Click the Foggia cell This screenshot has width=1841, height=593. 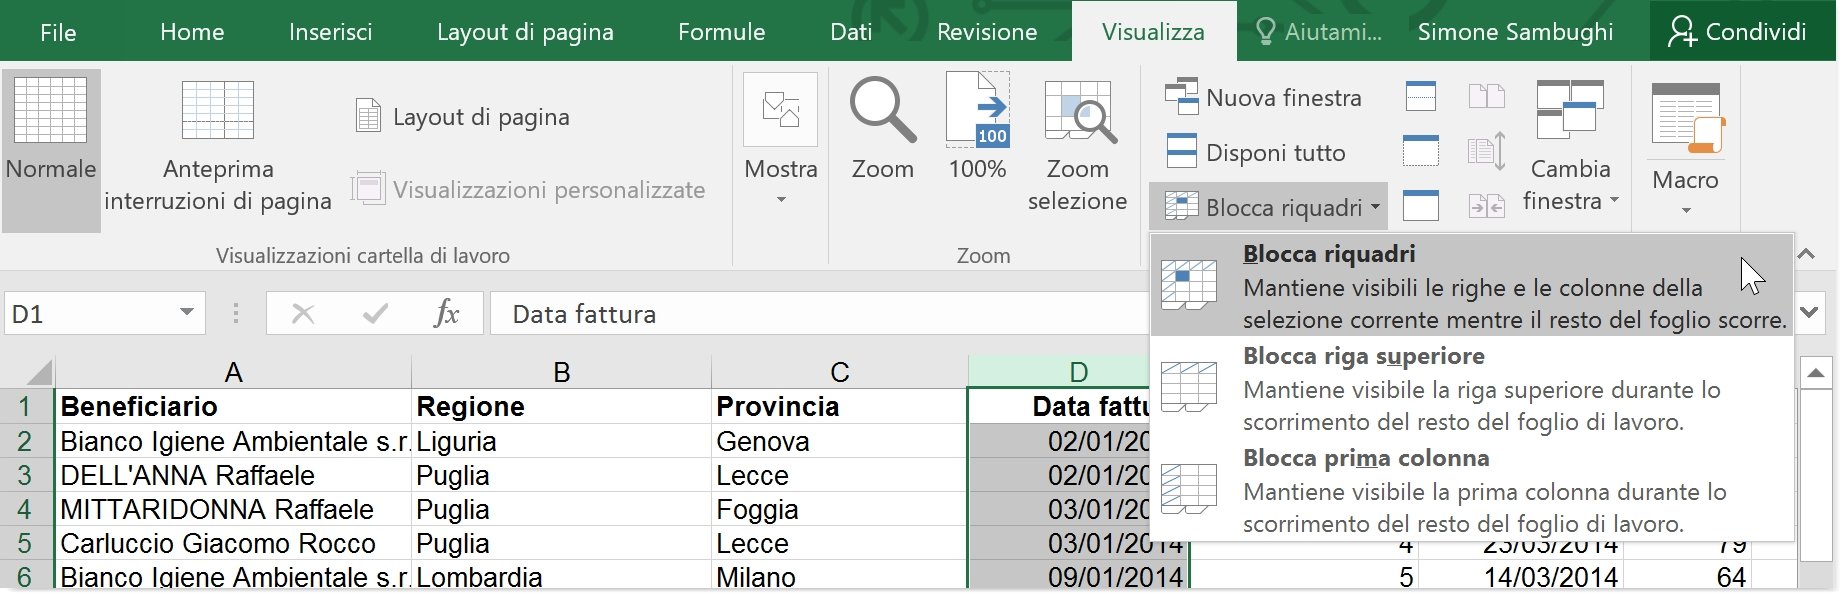[x=839, y=509]
